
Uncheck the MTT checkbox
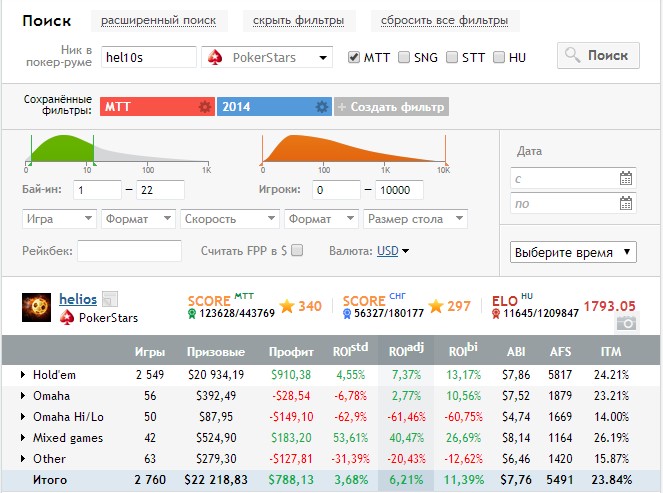click(353, 58)
